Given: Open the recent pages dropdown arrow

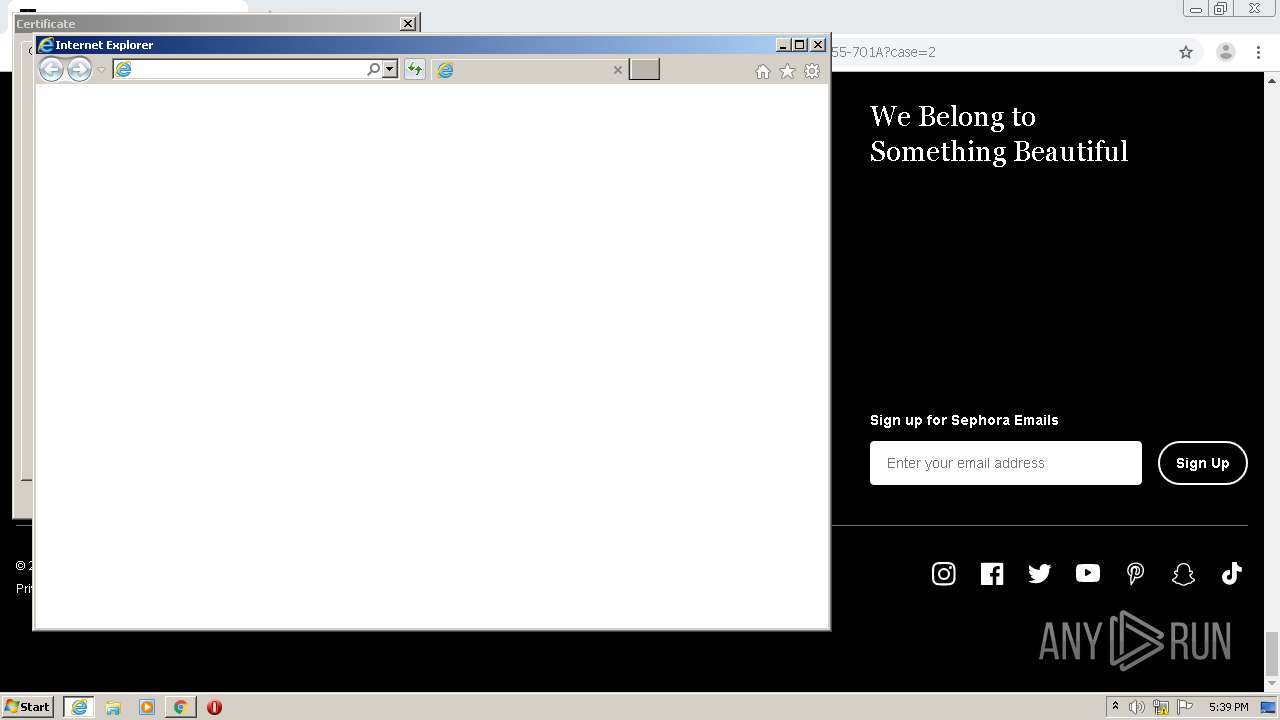Looking at the screenshot, I should click(x=101, y=70).
